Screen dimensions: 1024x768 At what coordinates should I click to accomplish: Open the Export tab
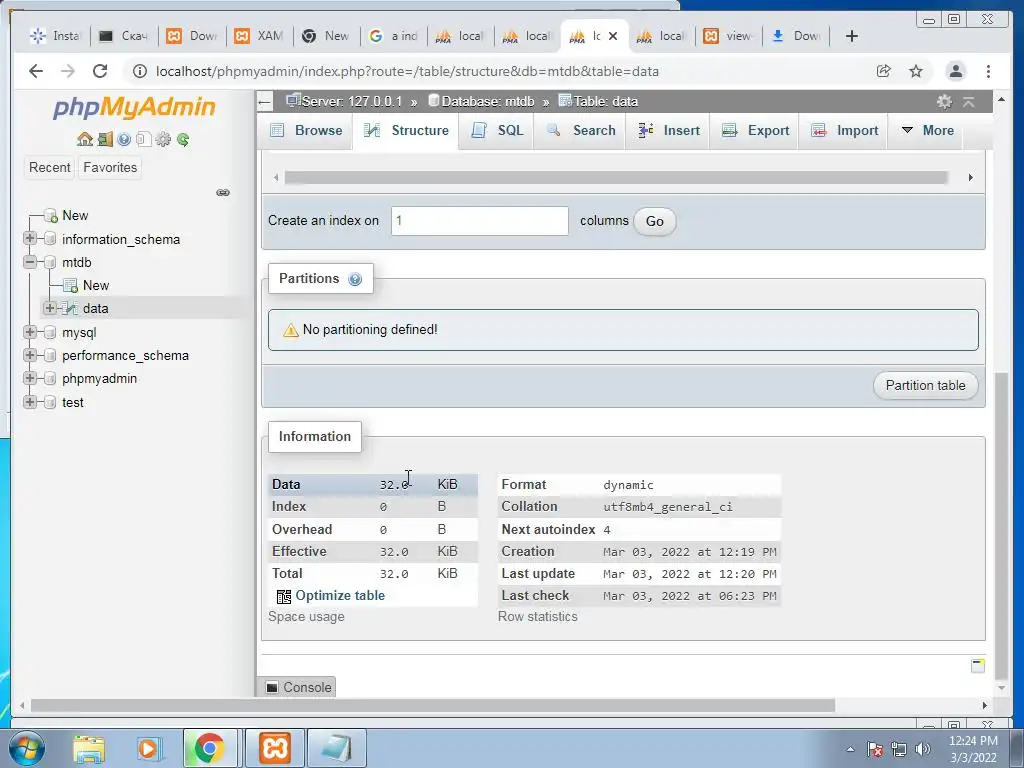754,131
